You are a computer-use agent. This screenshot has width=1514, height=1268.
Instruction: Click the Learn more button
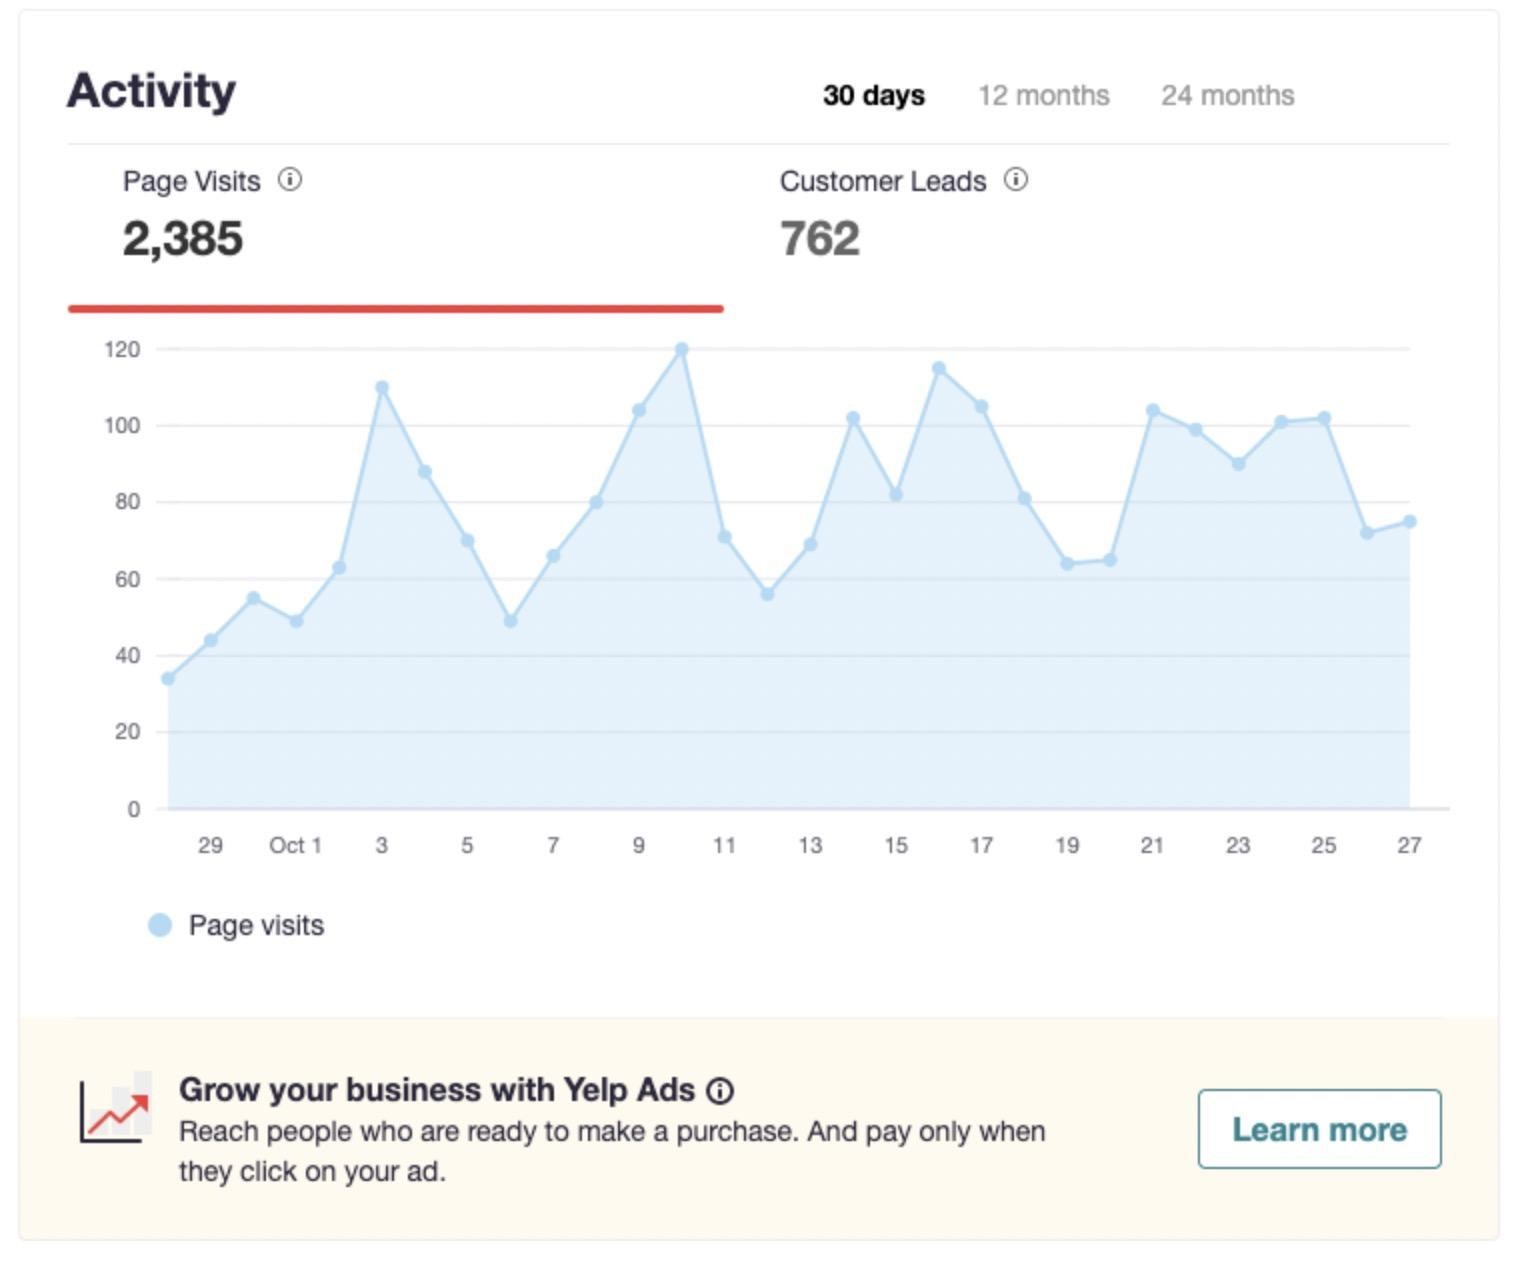point(1319,1130)
